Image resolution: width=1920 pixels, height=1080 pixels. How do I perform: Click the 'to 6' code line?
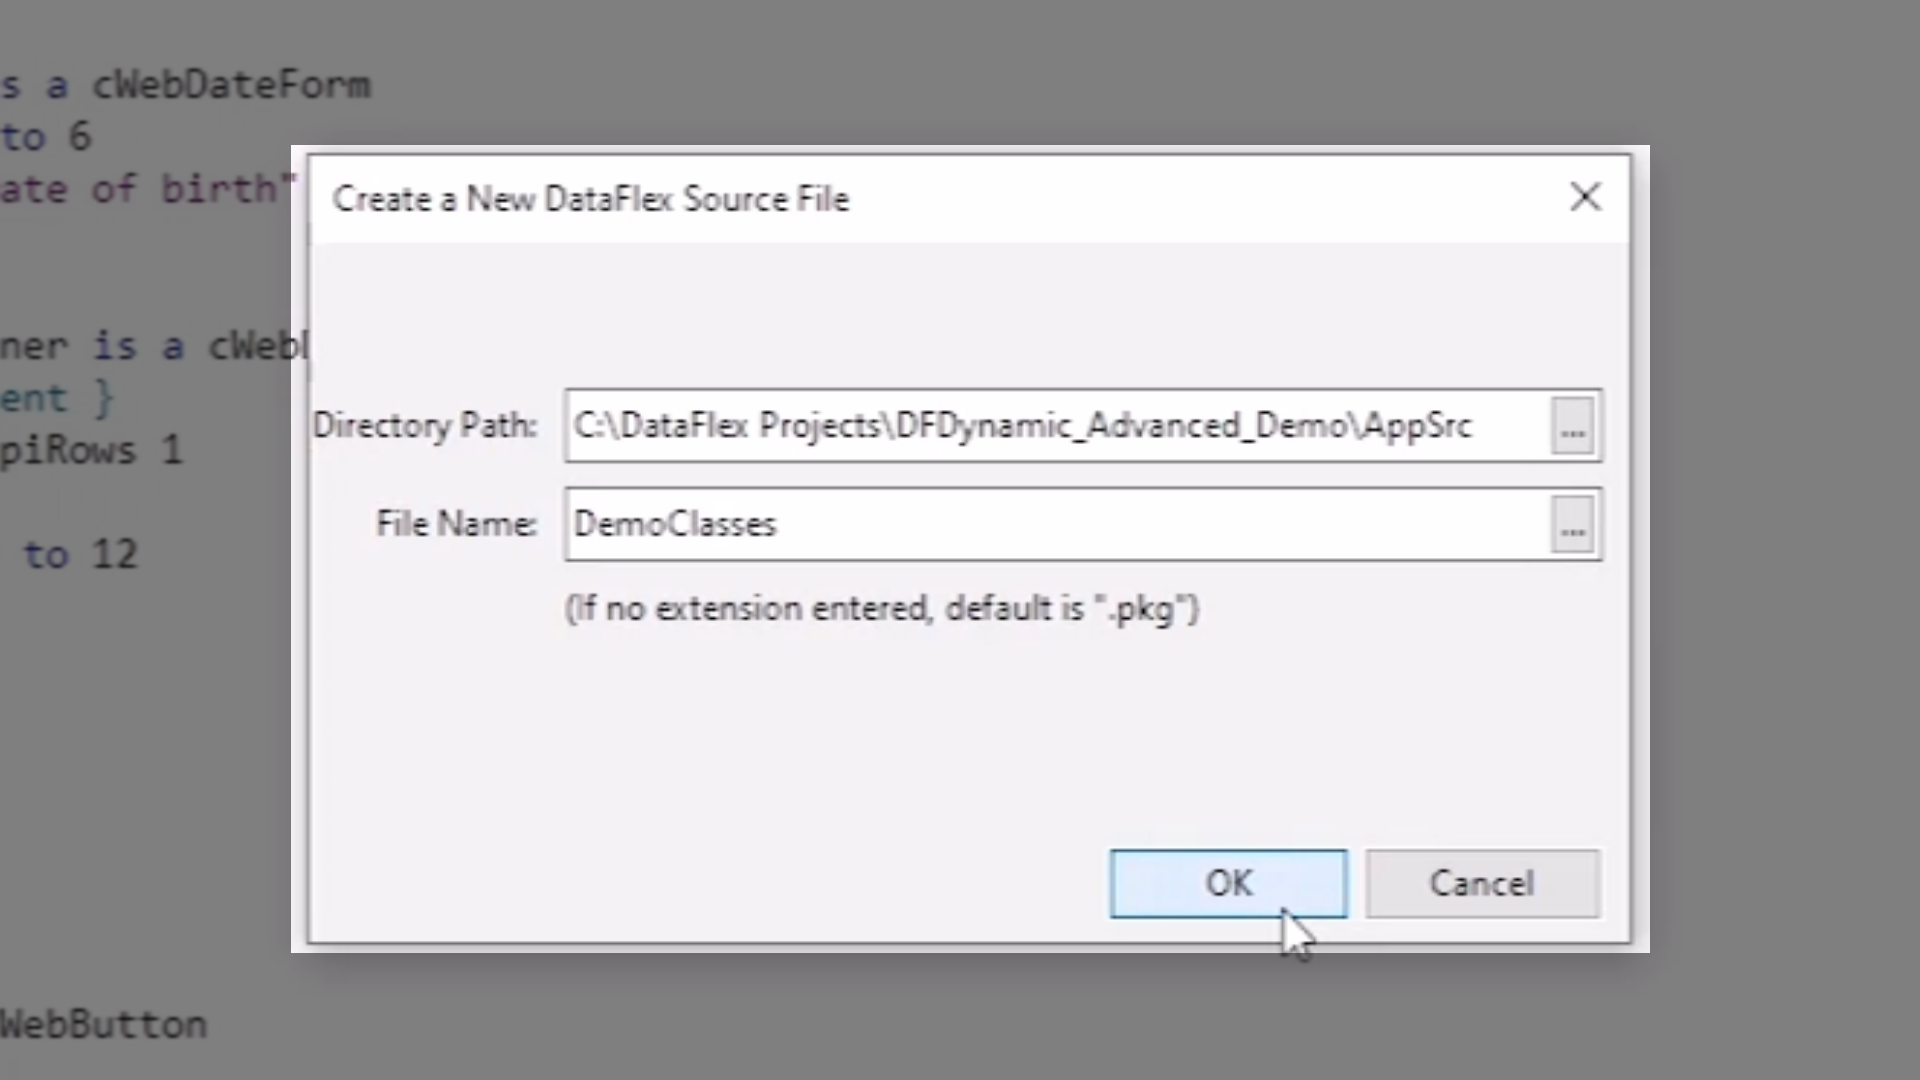click(46, 137)
